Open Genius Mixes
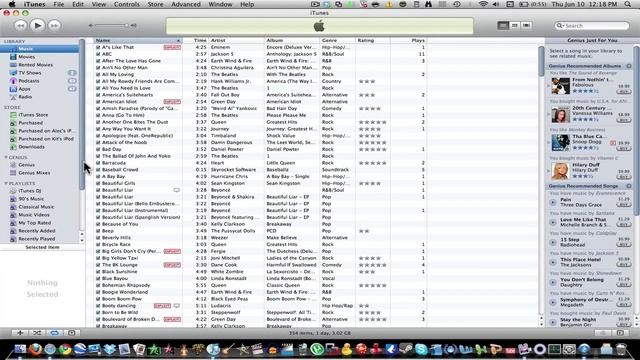Image resolution: width=640 pixels, height=360 pixels. [34, 173]
